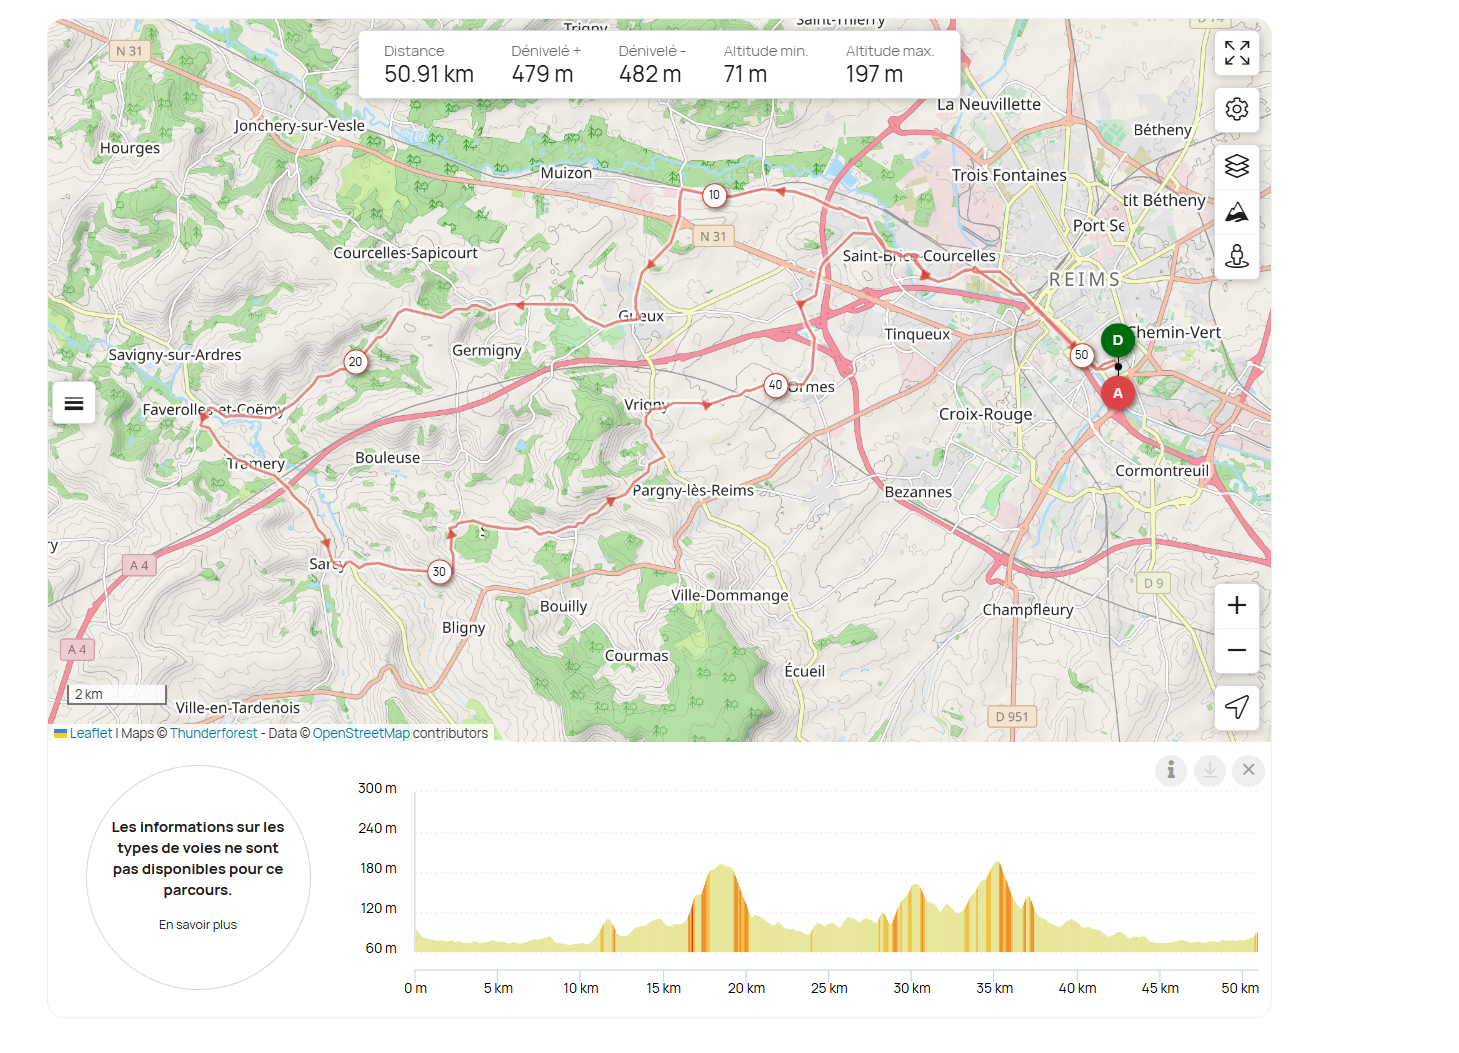The width and height of the screenshot is (1459, 1053).
Task: Select the 10 km route marker
Action: click(713, 195)
